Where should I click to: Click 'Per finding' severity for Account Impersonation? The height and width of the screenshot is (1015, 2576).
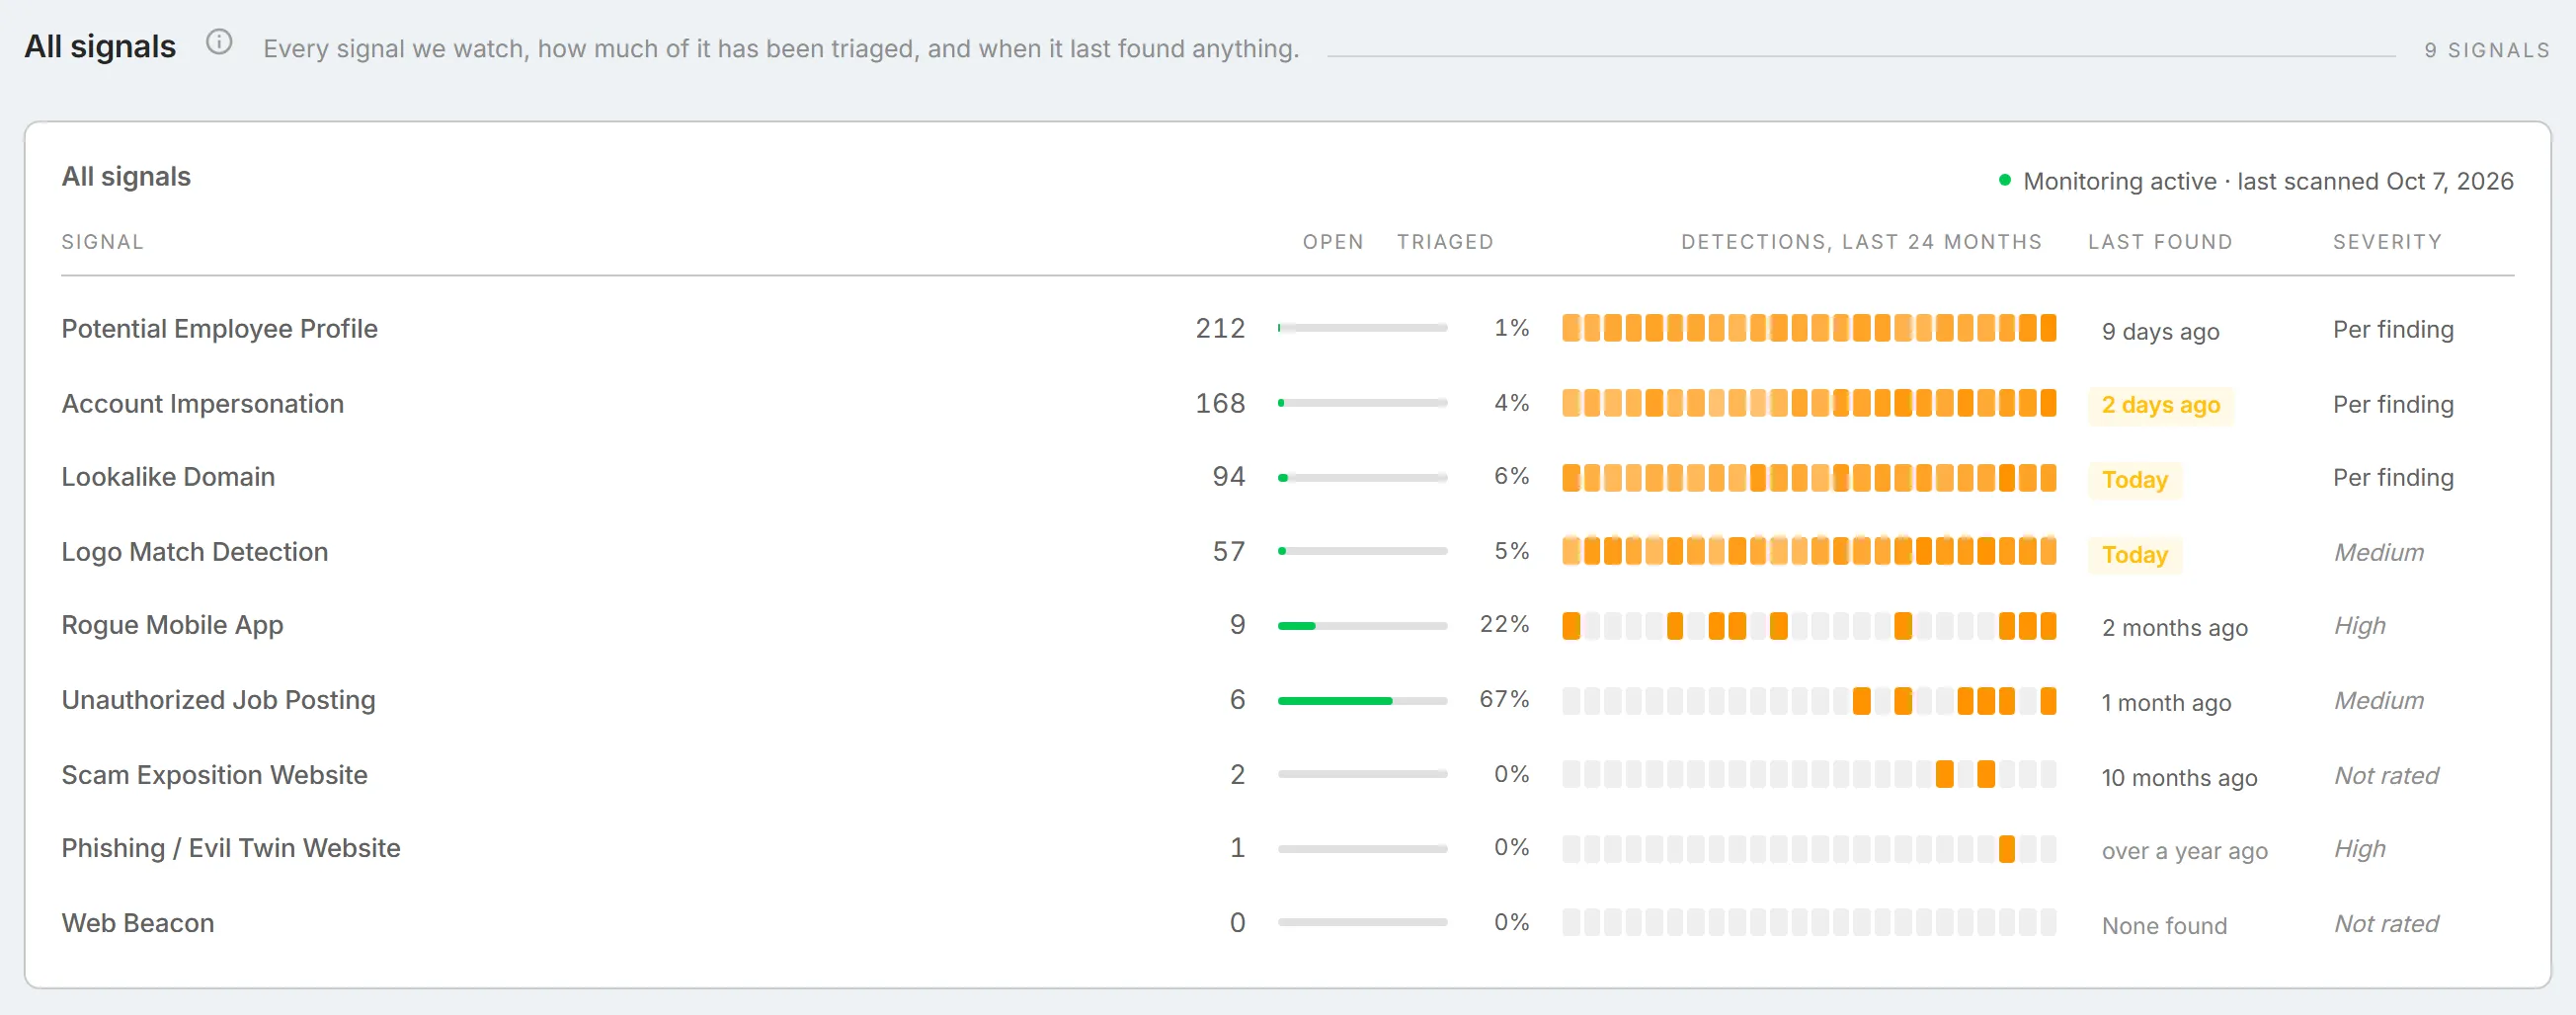point(2393,404)
